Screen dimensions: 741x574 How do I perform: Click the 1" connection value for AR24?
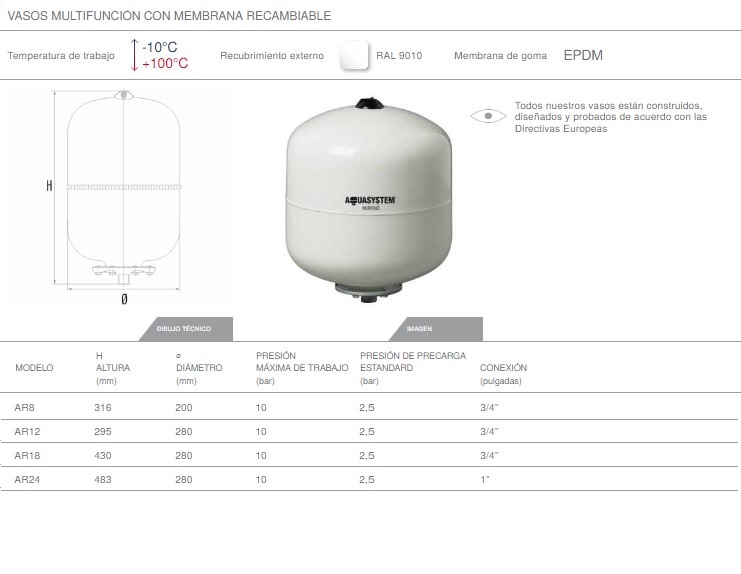pyautogui.click(x=484, y=479)
